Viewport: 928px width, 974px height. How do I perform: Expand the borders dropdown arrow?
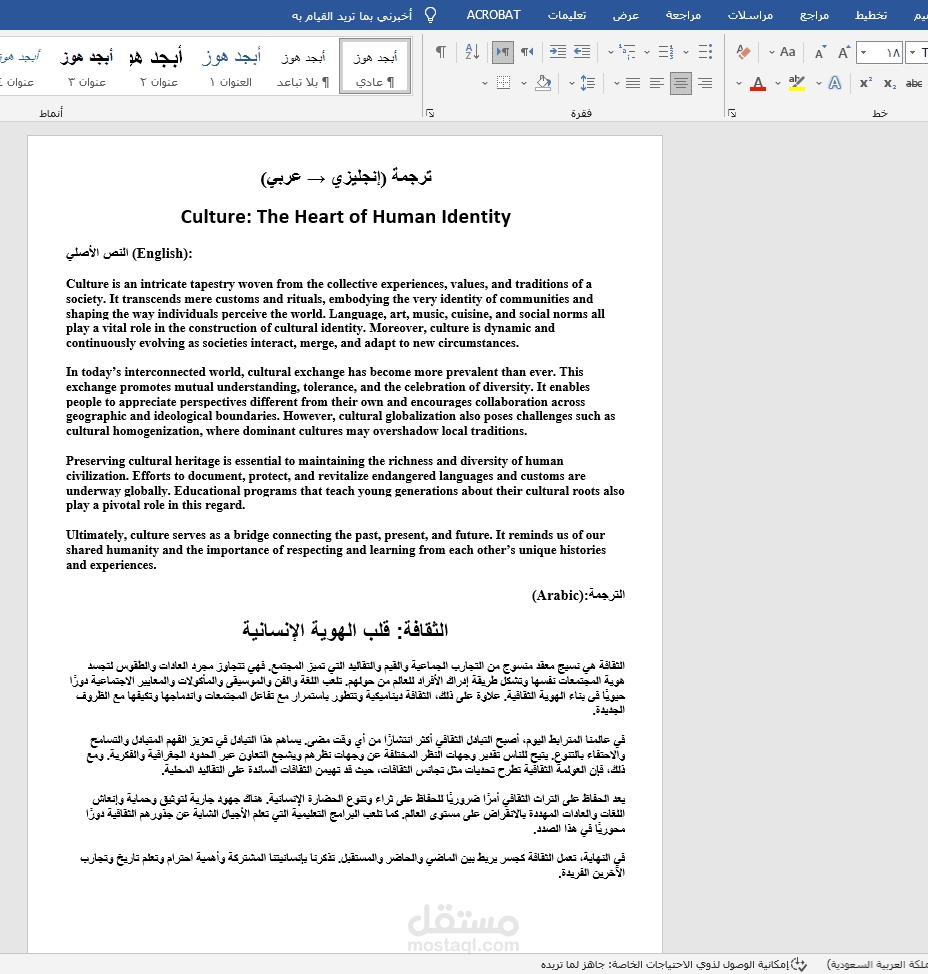[485, 83]
